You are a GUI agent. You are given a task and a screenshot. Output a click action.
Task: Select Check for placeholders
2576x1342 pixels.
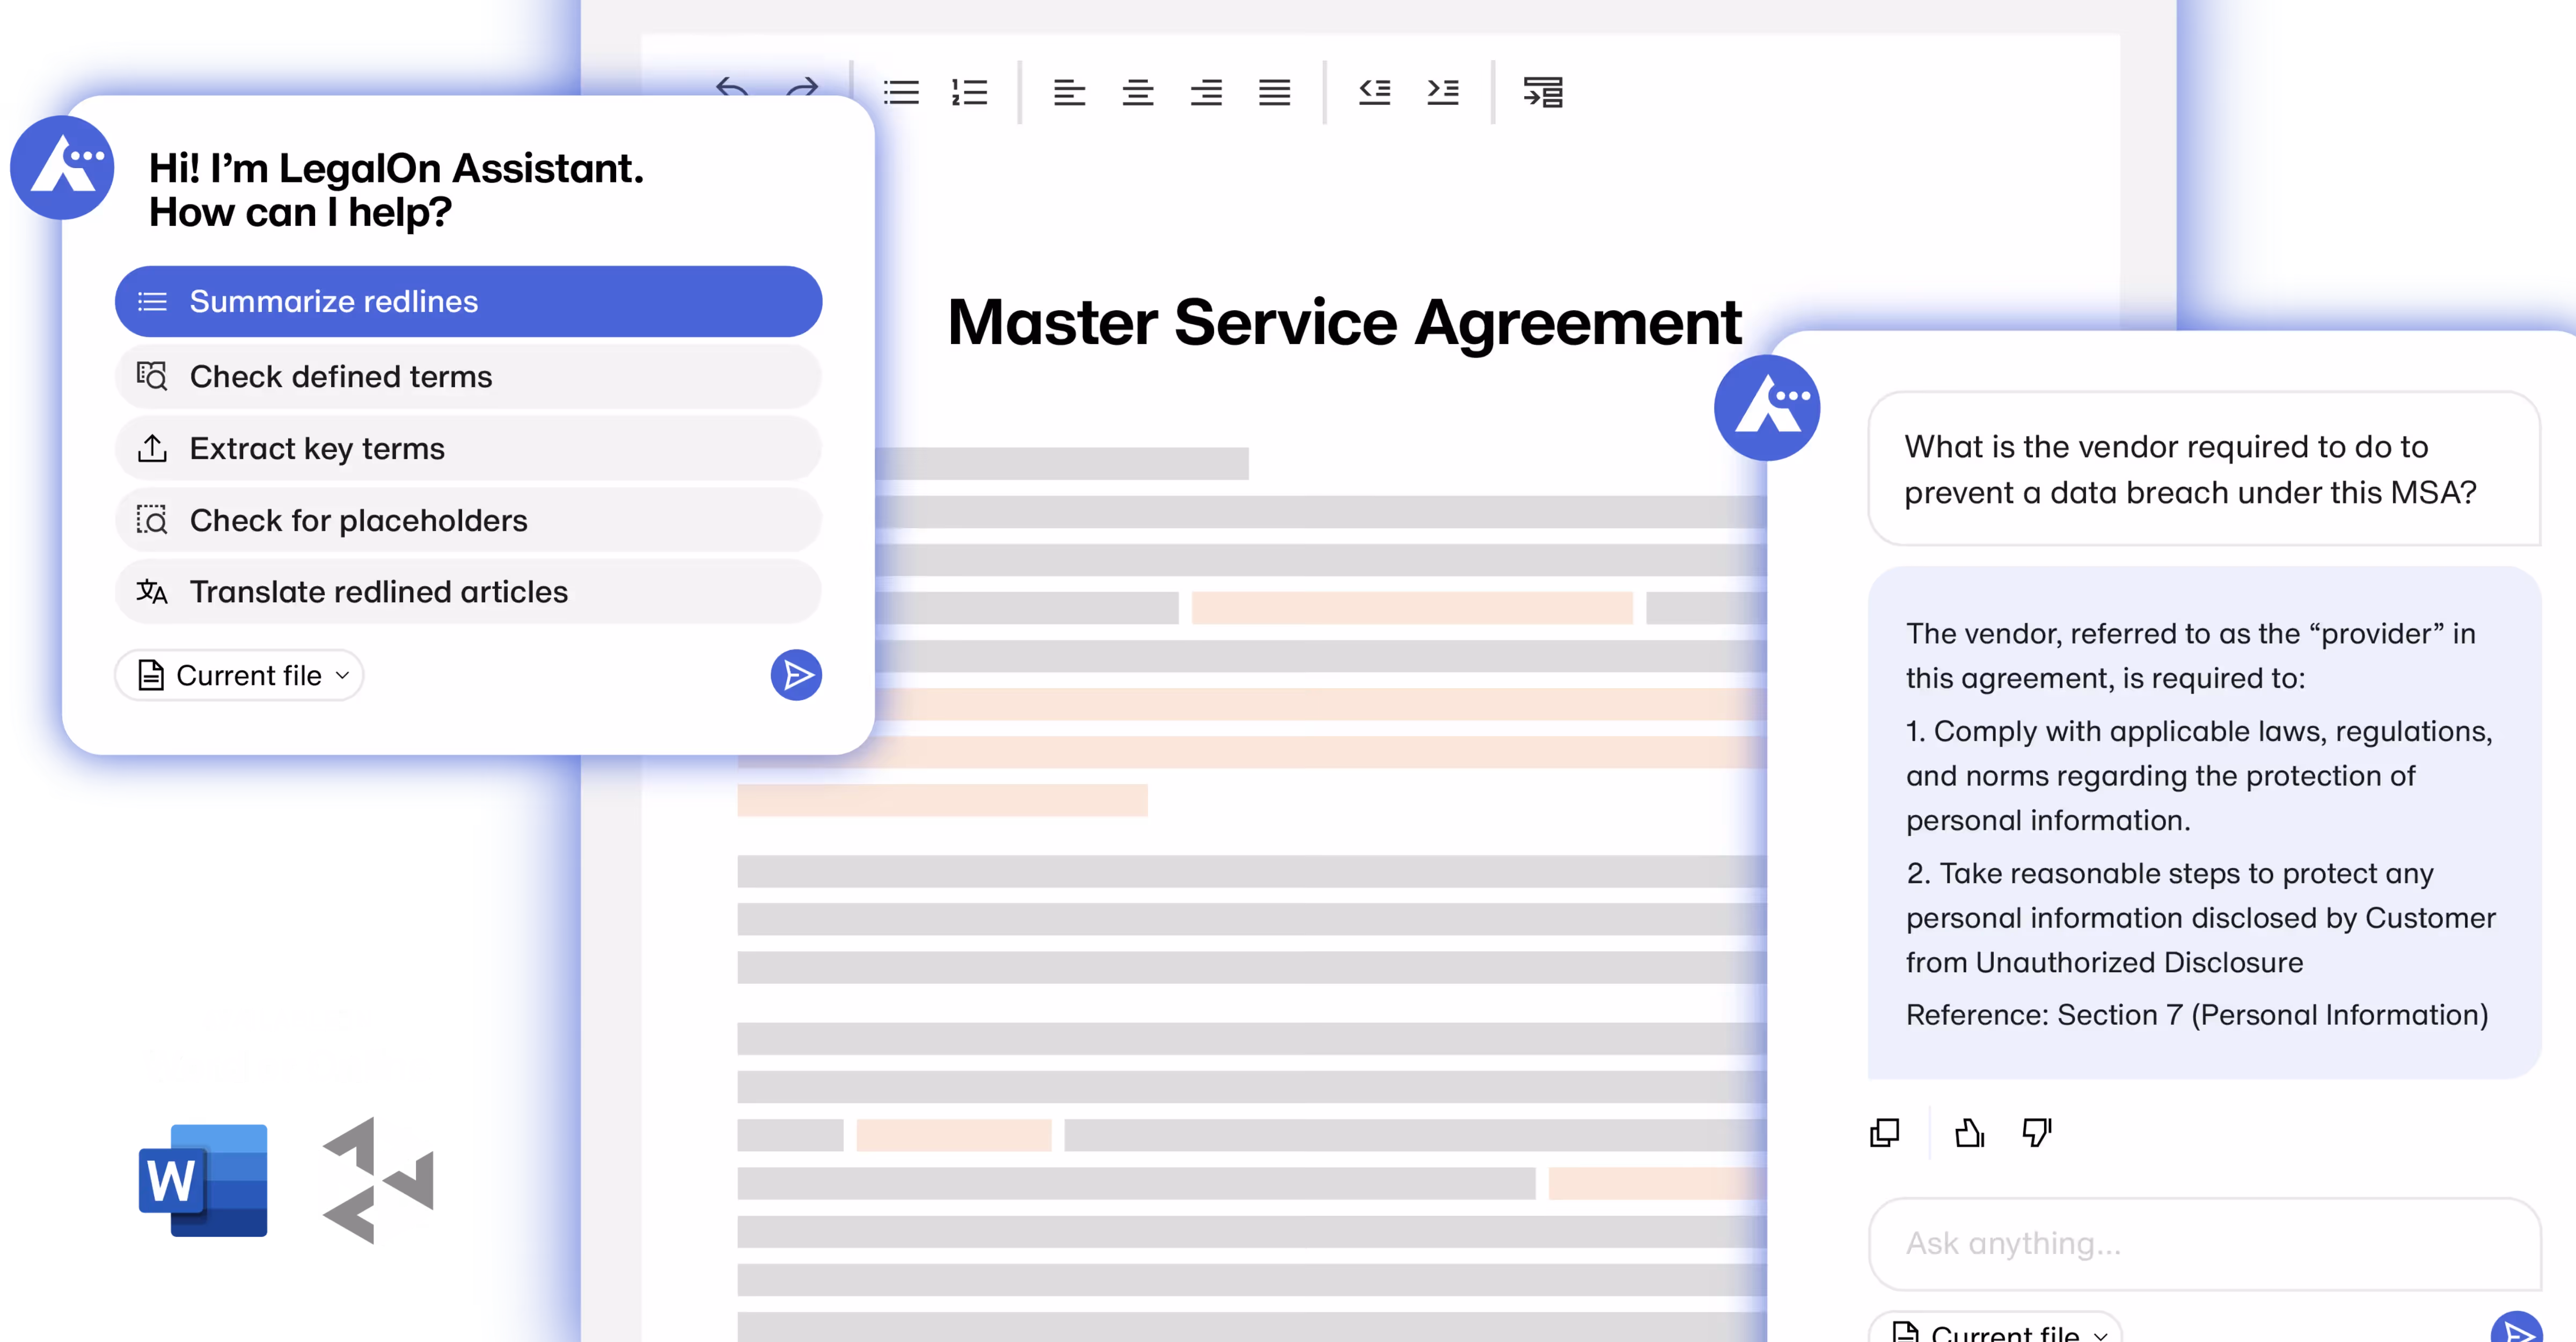pos(468,520)
